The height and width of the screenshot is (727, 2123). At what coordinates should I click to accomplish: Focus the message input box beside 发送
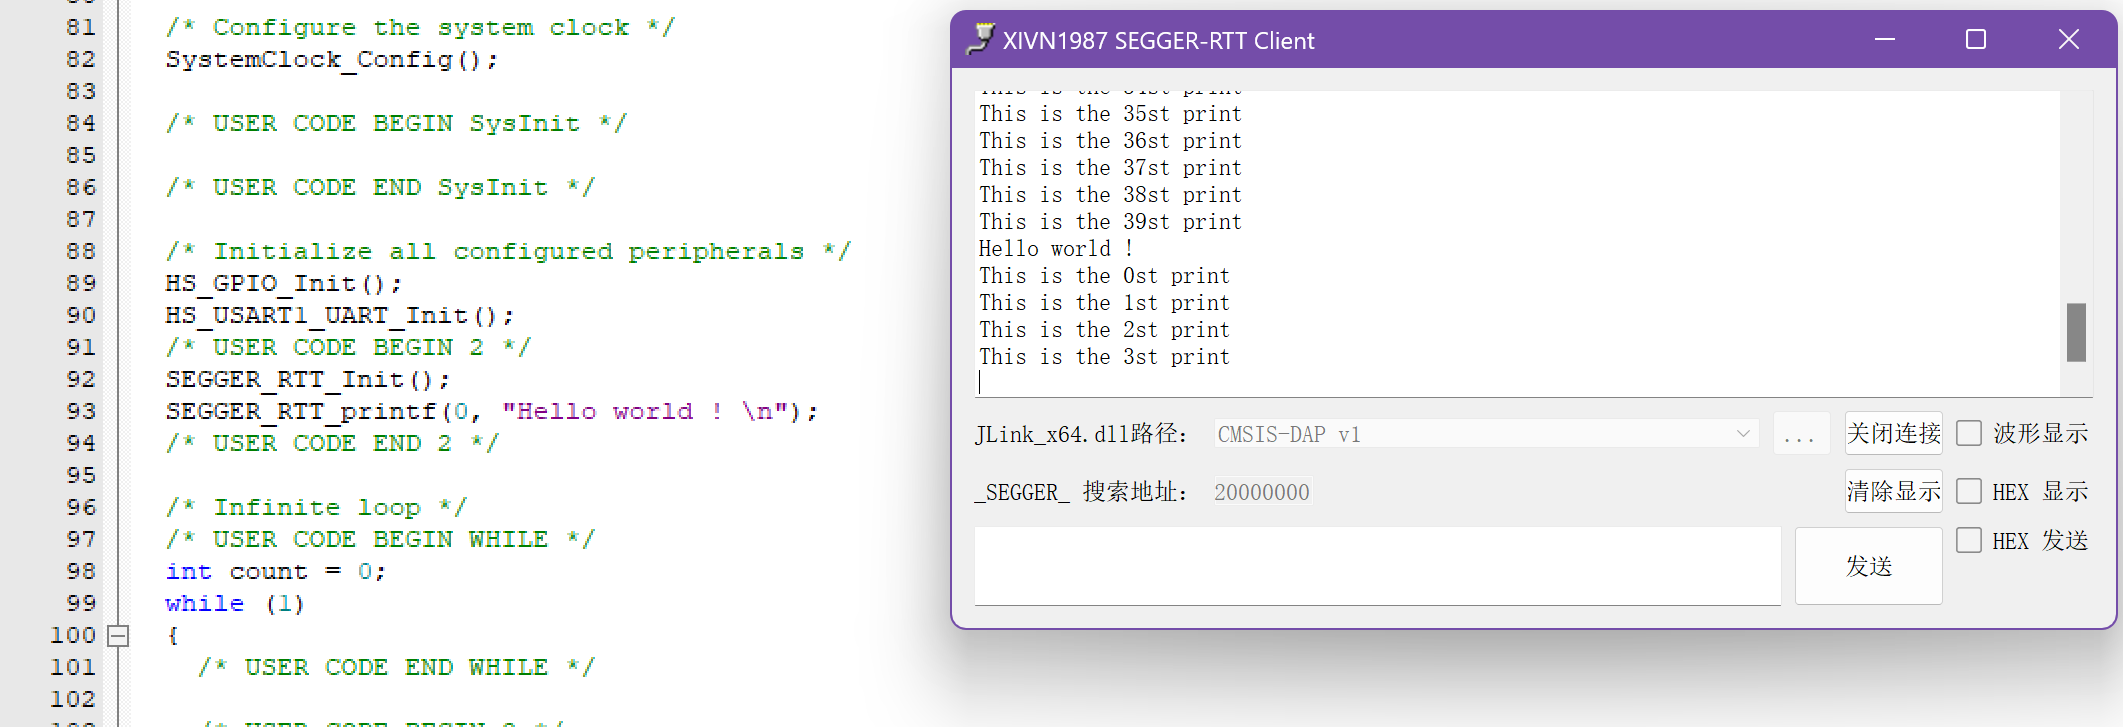(x=1377, y=566)
